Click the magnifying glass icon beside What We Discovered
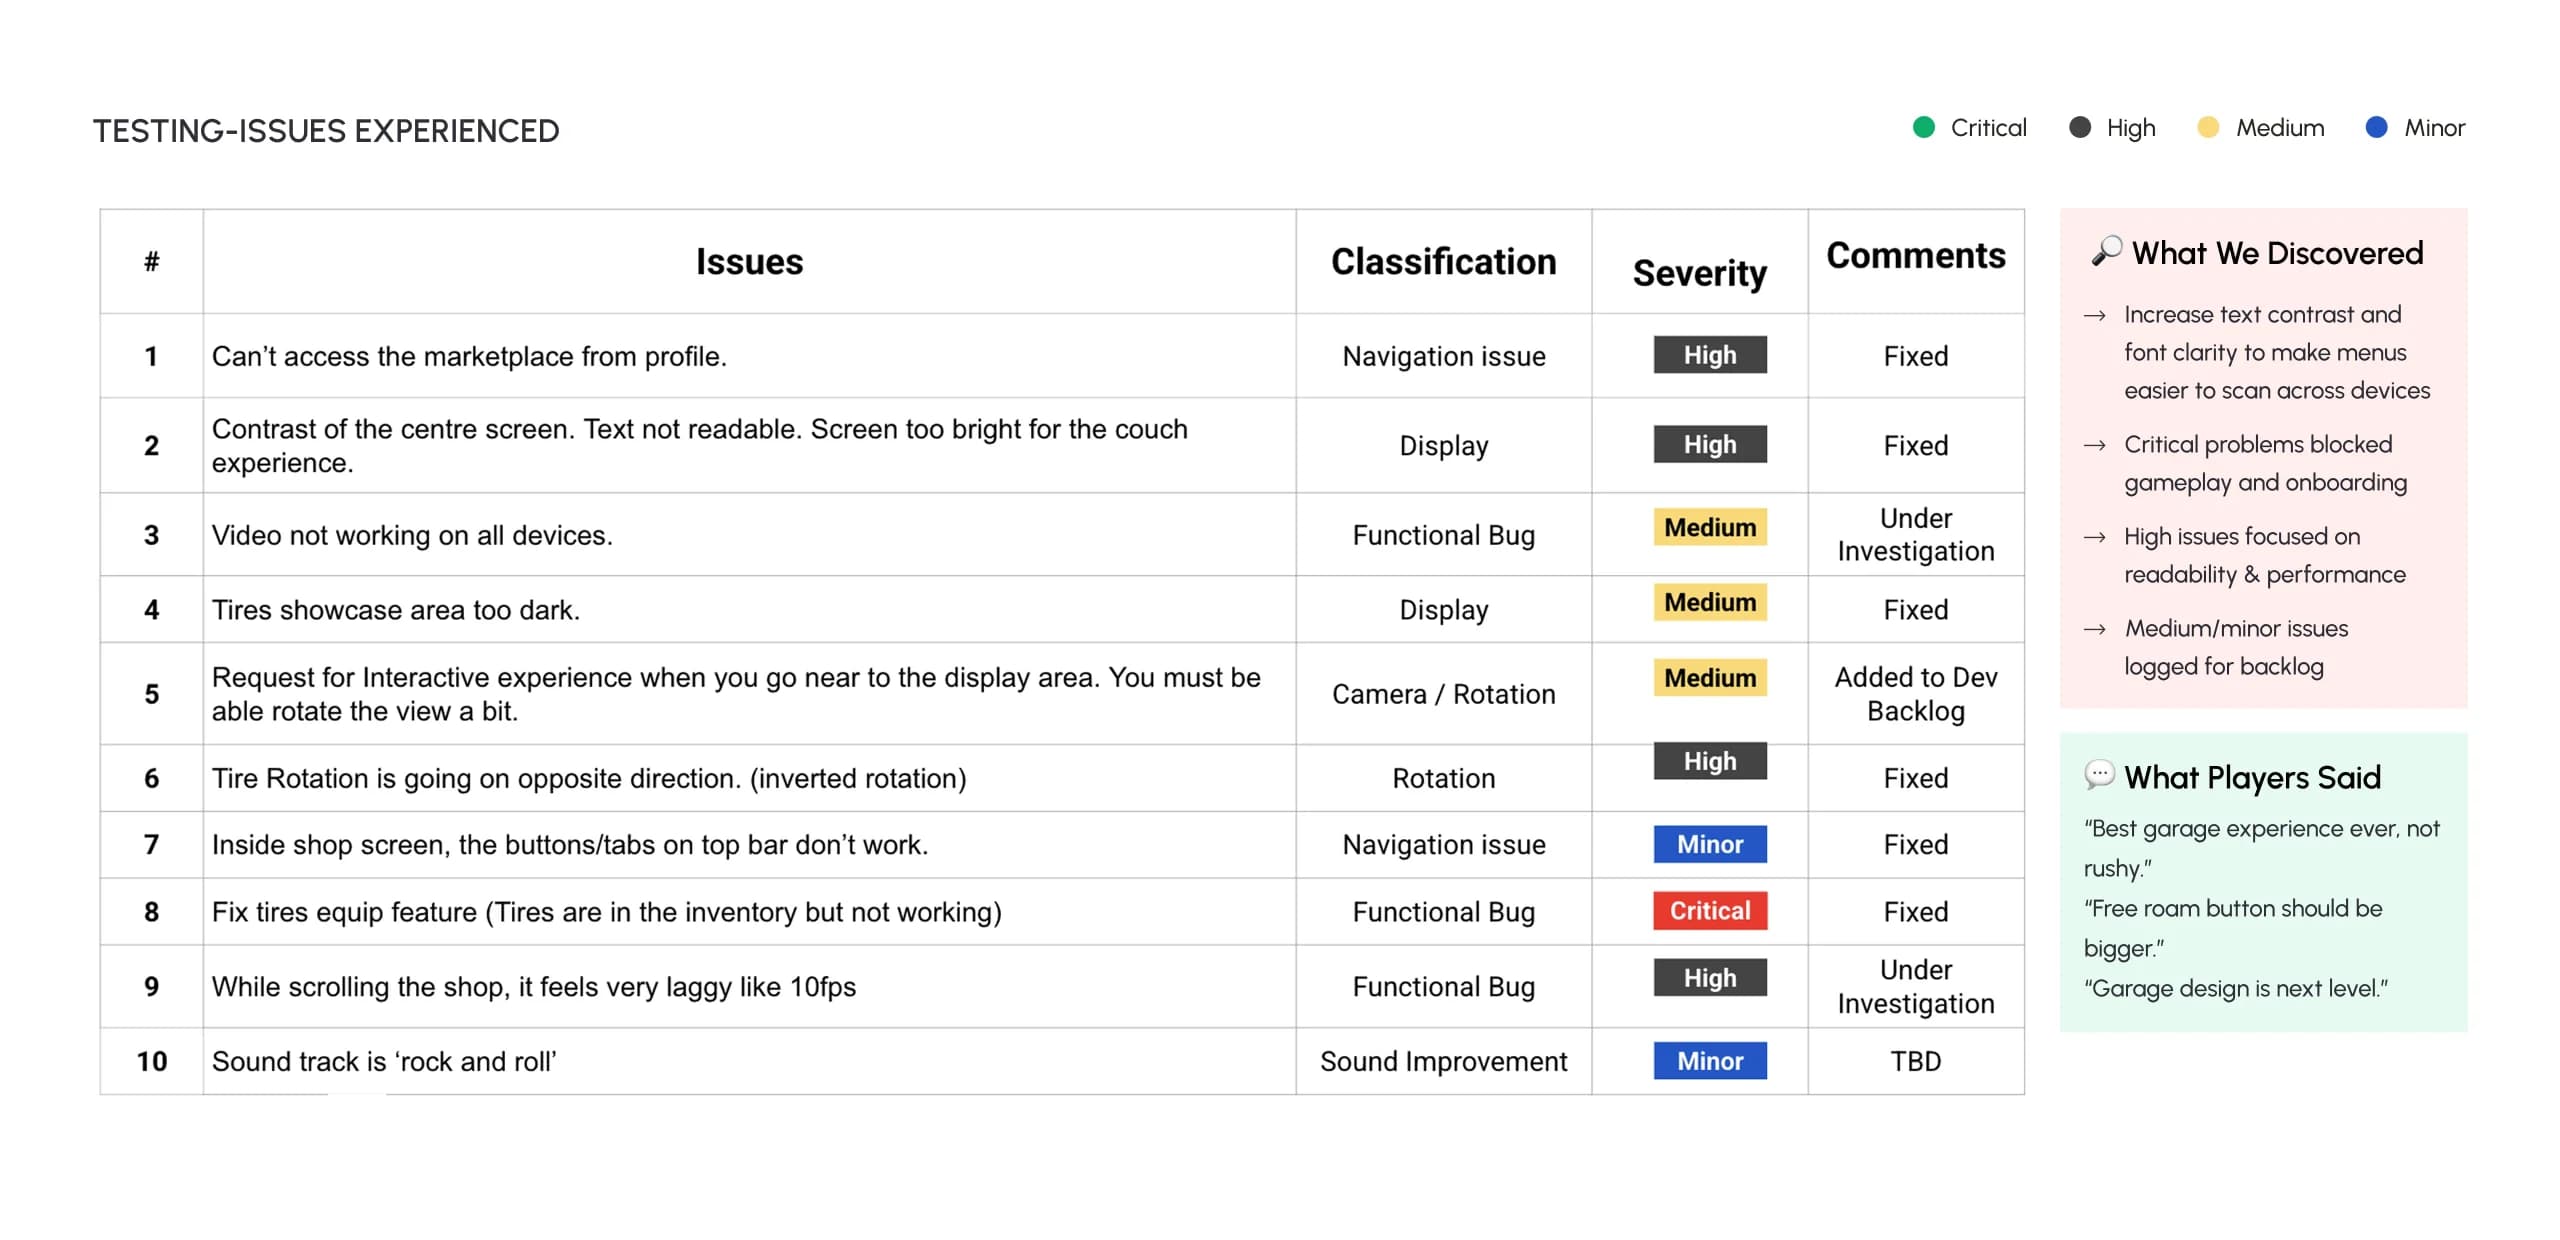 (2106, 250)
